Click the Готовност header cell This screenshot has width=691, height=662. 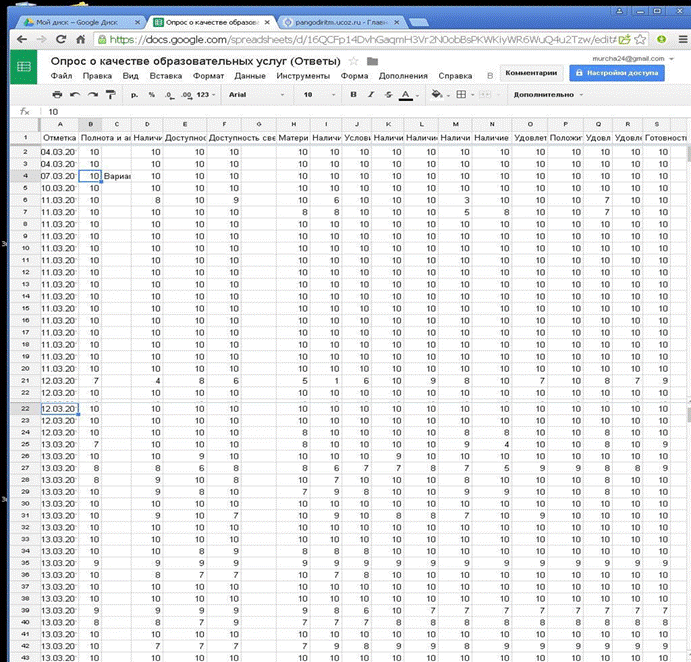pos(665,138)
